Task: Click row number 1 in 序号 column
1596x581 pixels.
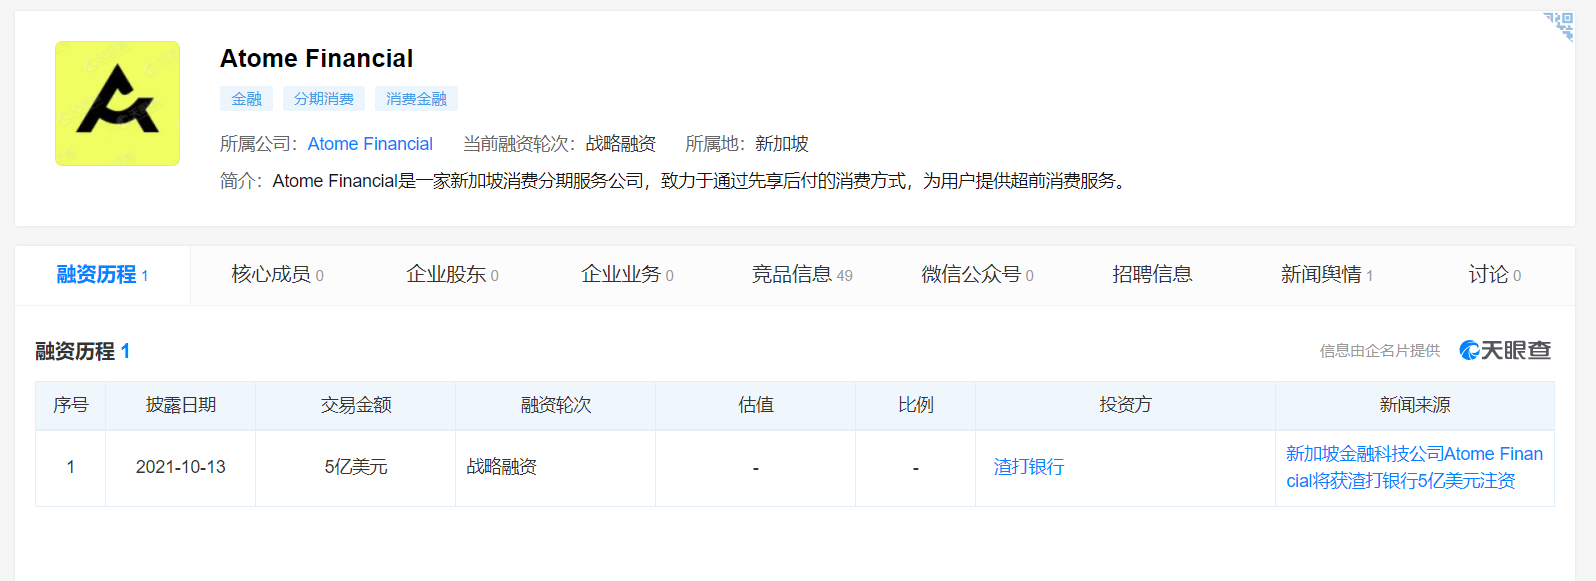Action: coord(71,467)
